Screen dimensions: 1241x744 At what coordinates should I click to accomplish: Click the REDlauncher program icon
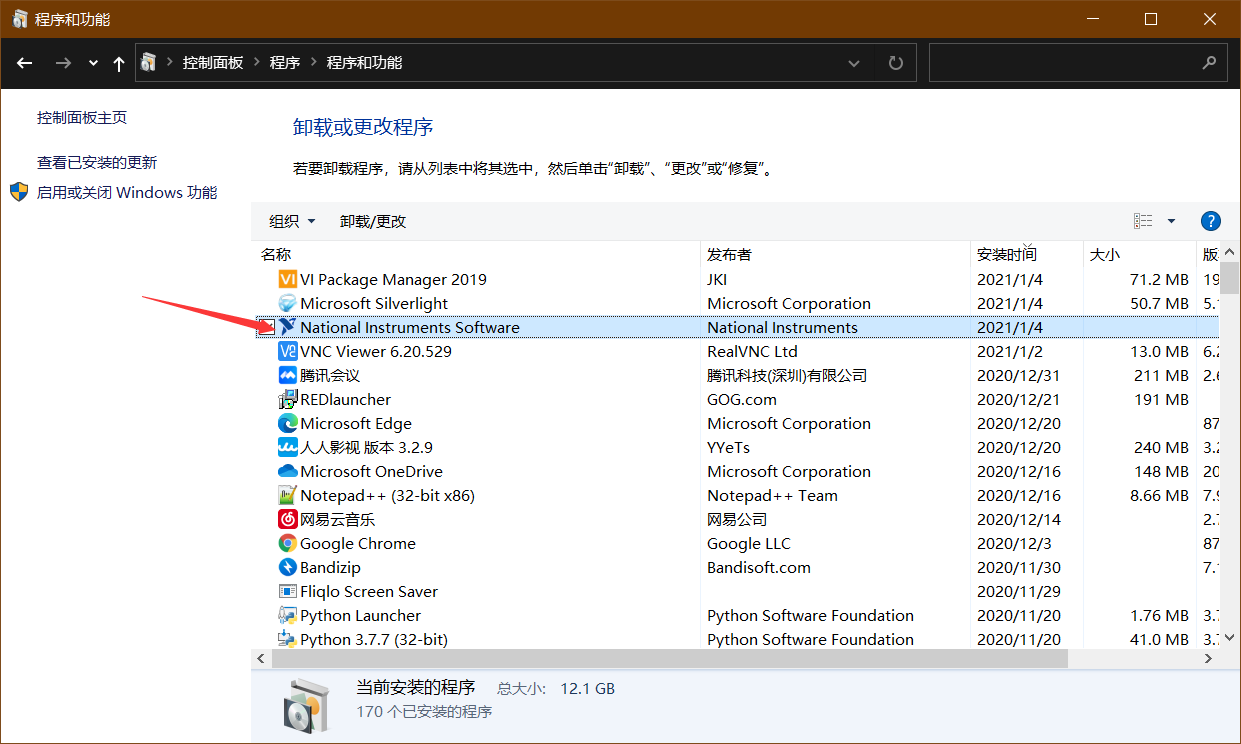(287, 399)
